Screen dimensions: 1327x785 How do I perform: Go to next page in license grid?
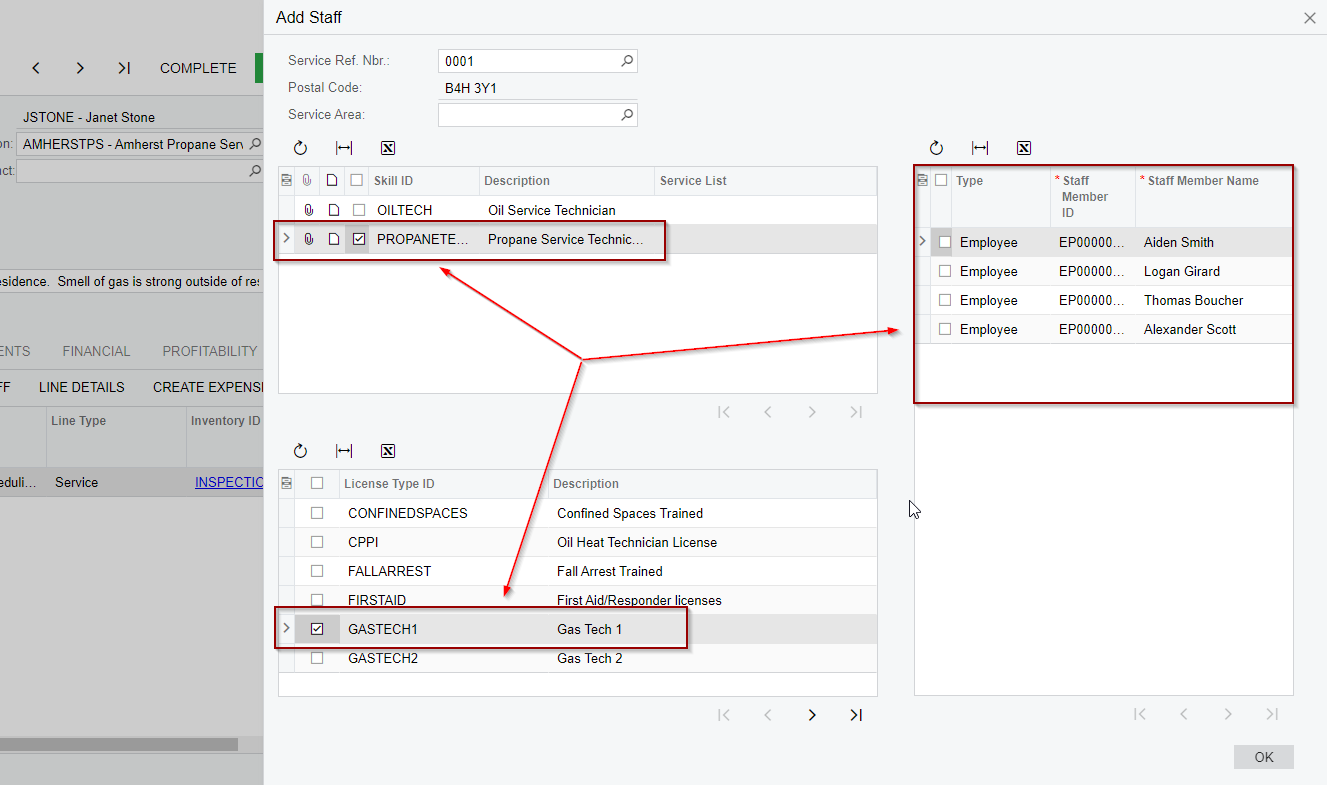click(812, 715)
